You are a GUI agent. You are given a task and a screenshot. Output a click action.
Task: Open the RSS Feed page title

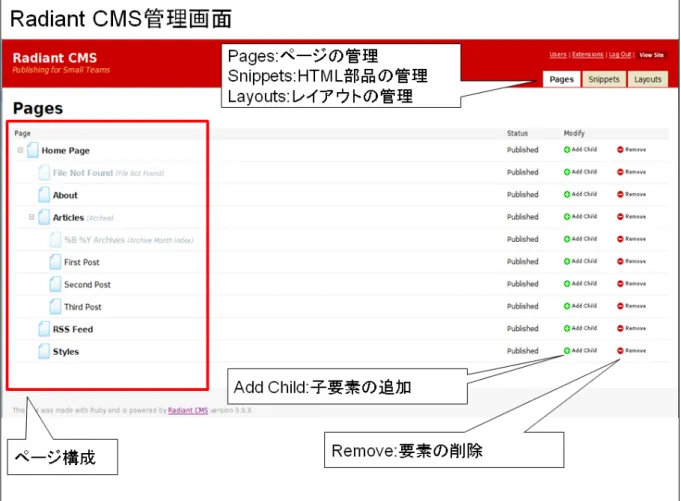pos(73,330)
